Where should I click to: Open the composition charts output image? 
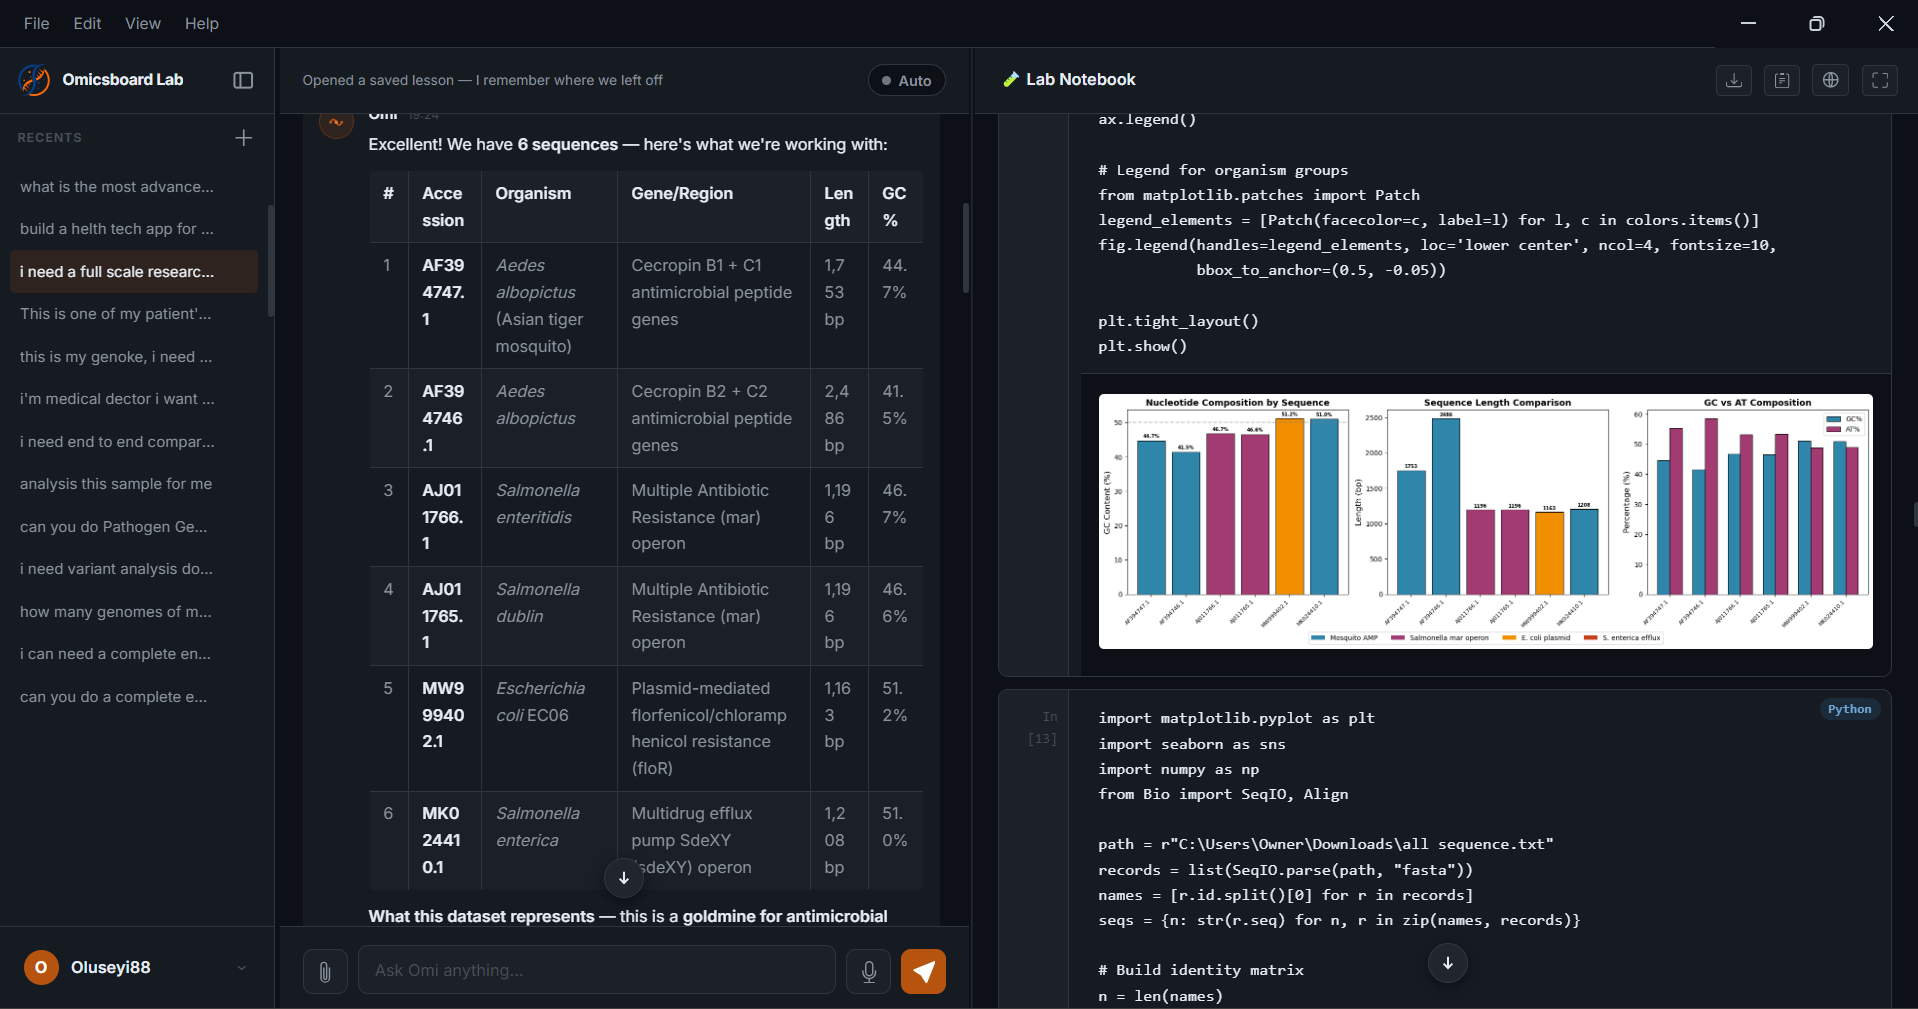(1485, 521)
